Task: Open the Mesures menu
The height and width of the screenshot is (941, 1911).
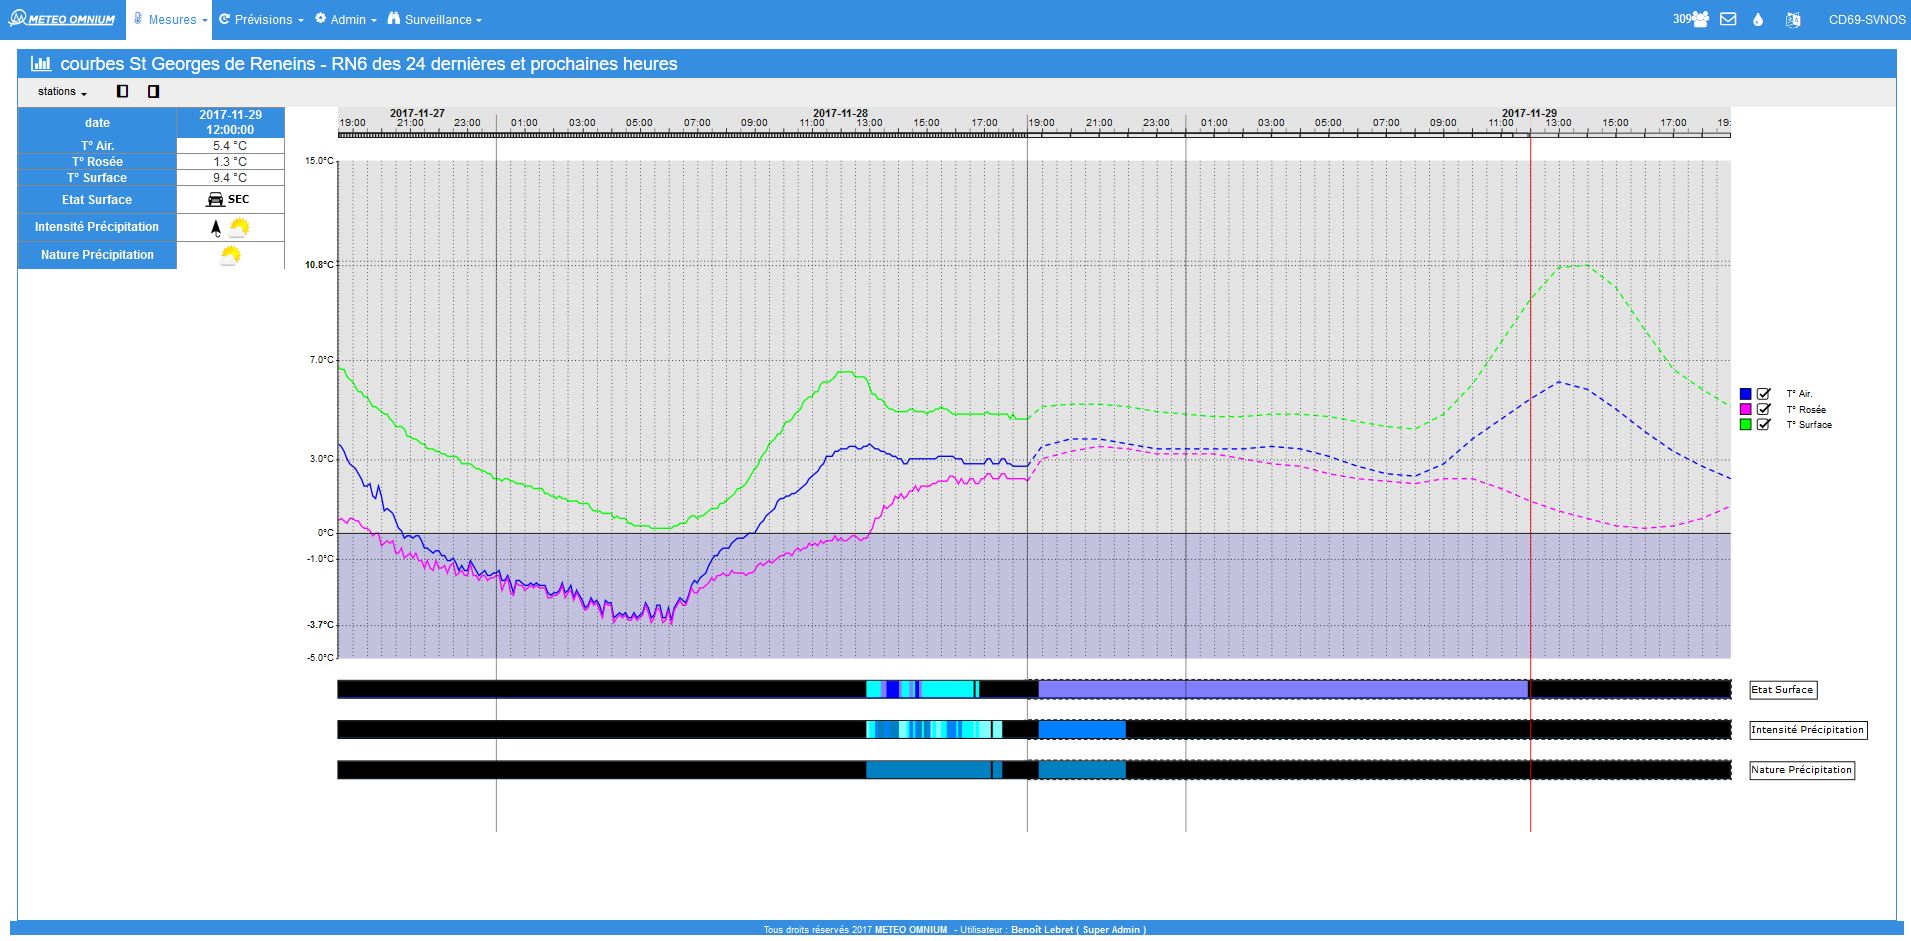Action: pyautogui.click(x=169, y=20)
